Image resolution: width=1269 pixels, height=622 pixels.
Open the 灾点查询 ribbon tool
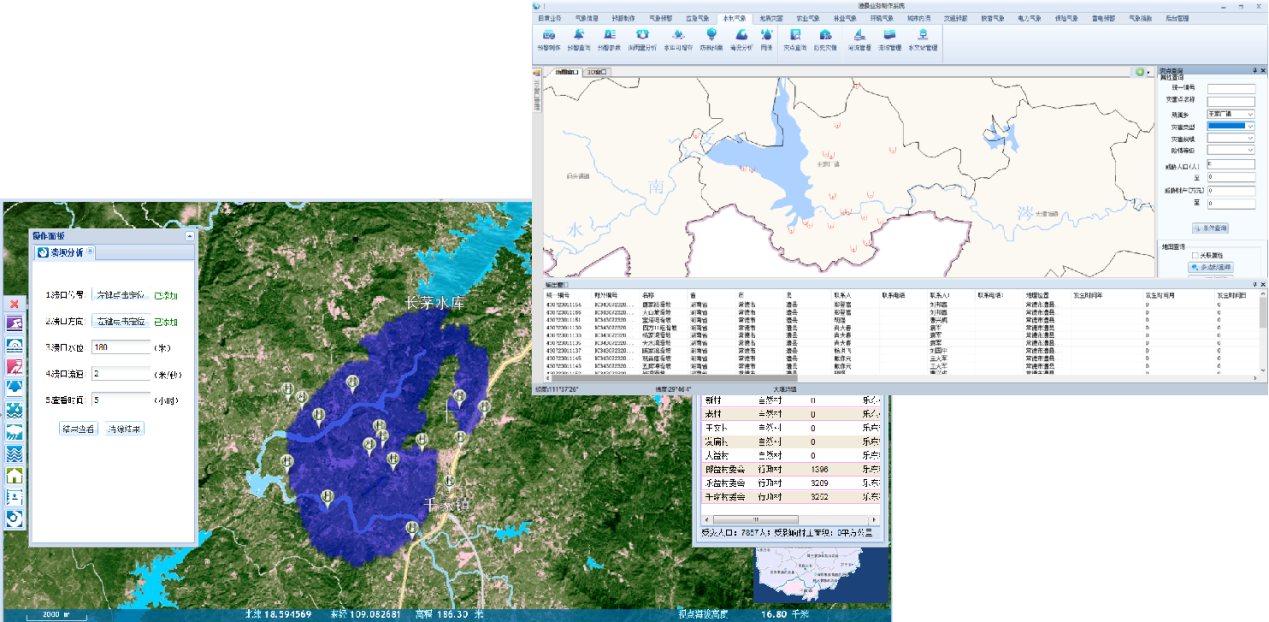click(795, 38)
